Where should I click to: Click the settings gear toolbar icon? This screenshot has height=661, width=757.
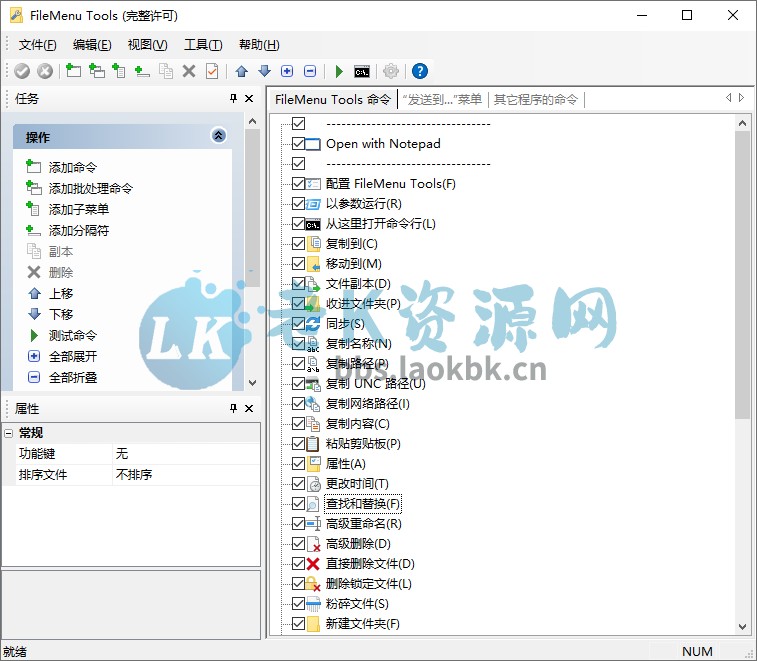pos(391,71)
